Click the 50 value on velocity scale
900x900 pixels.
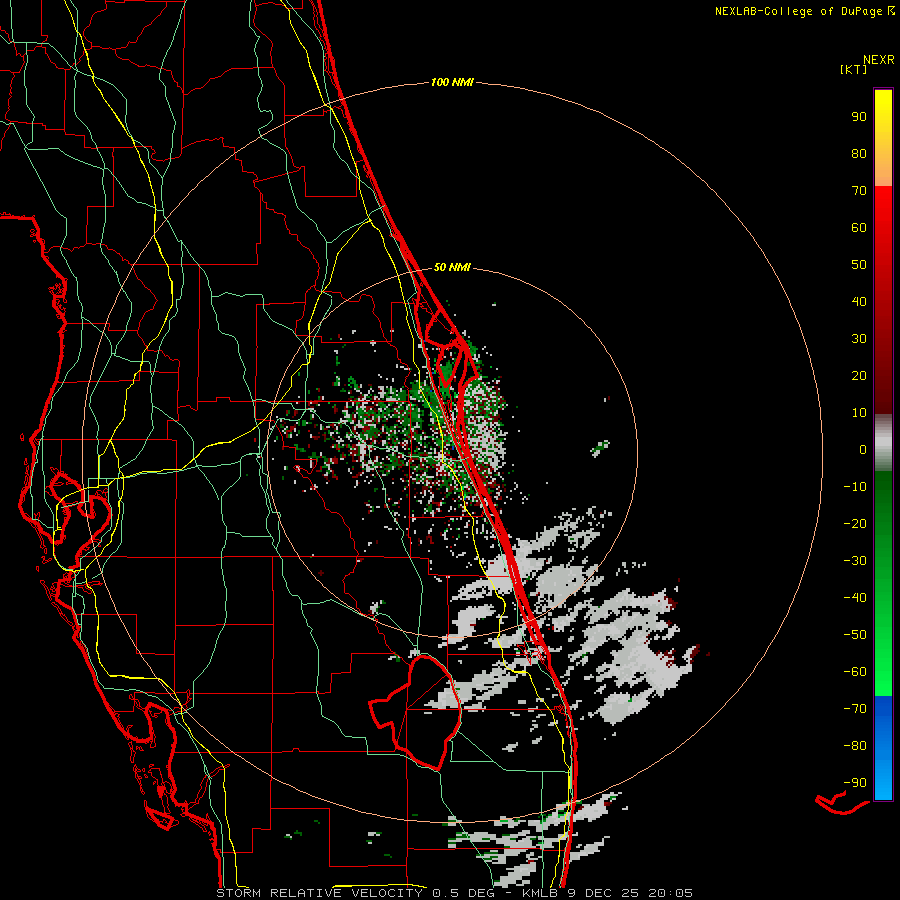[859, 265]
